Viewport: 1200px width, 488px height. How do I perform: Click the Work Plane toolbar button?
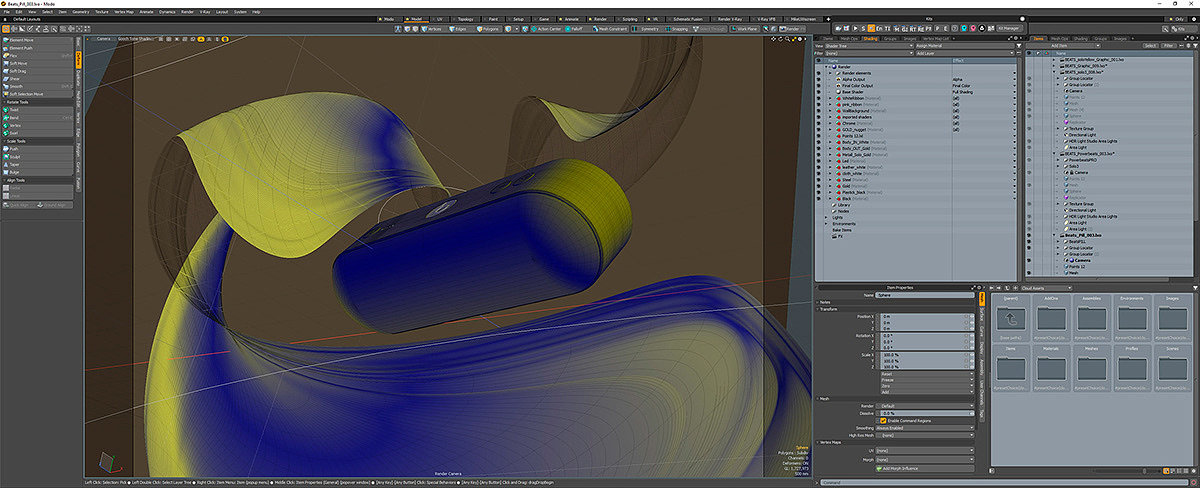coord(745,29)
